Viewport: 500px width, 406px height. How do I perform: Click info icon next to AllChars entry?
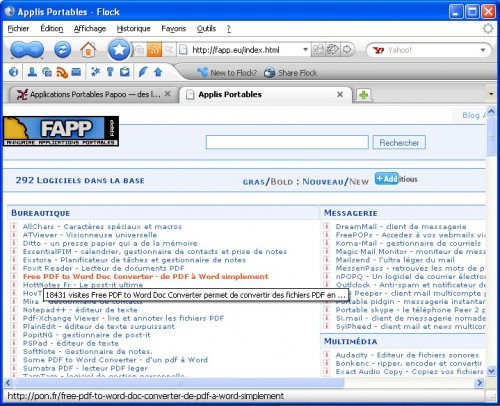tap(14, 226)
